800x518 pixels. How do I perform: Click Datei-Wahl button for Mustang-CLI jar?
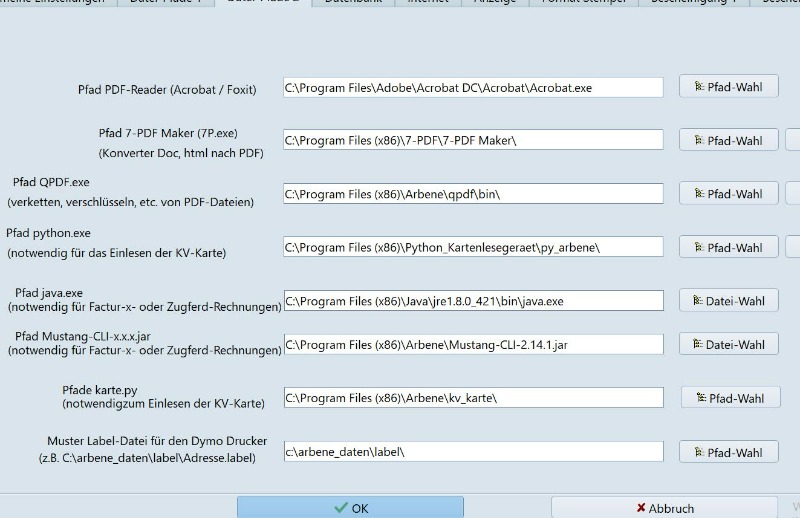coord(728,344)
